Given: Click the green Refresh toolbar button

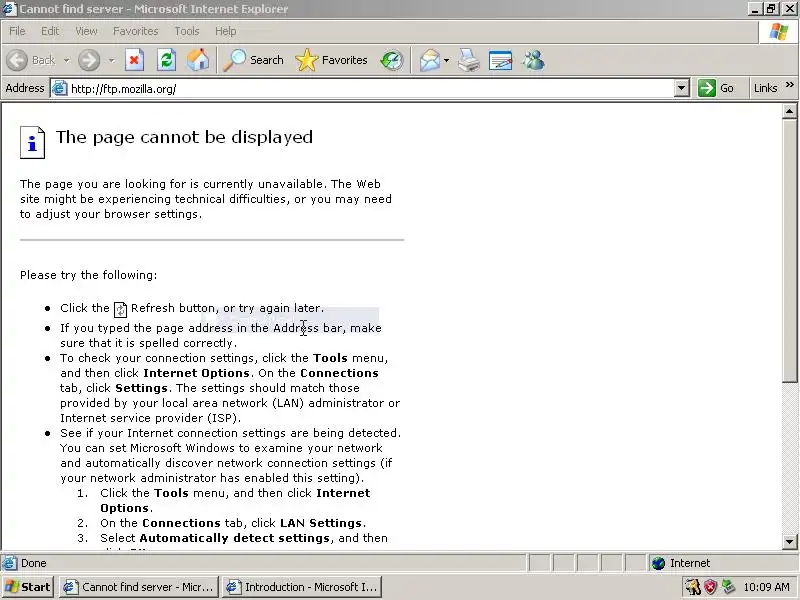Looking at the screenshot, I should [x=166, y=60].
